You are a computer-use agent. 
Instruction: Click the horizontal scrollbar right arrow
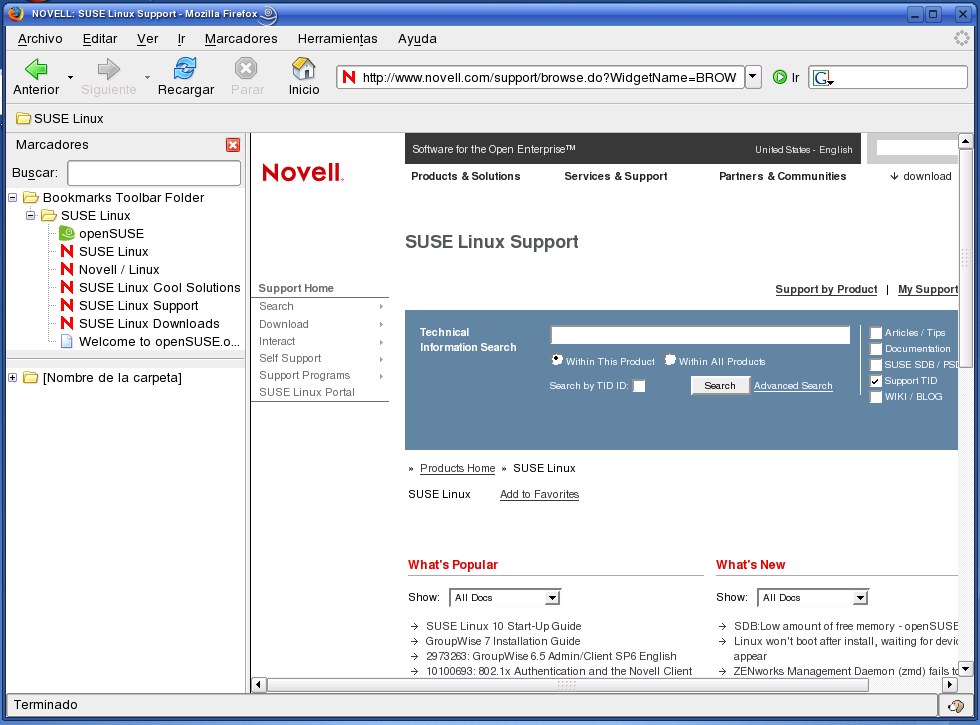tap(949, 684)
